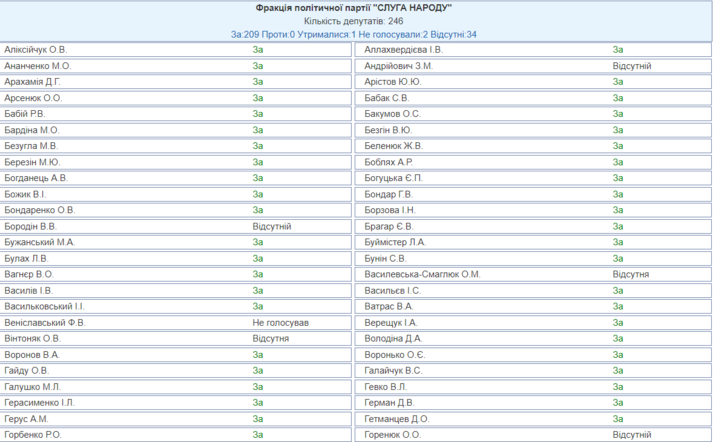Click deputy name Герус А.М.

[x=27, y=419]
